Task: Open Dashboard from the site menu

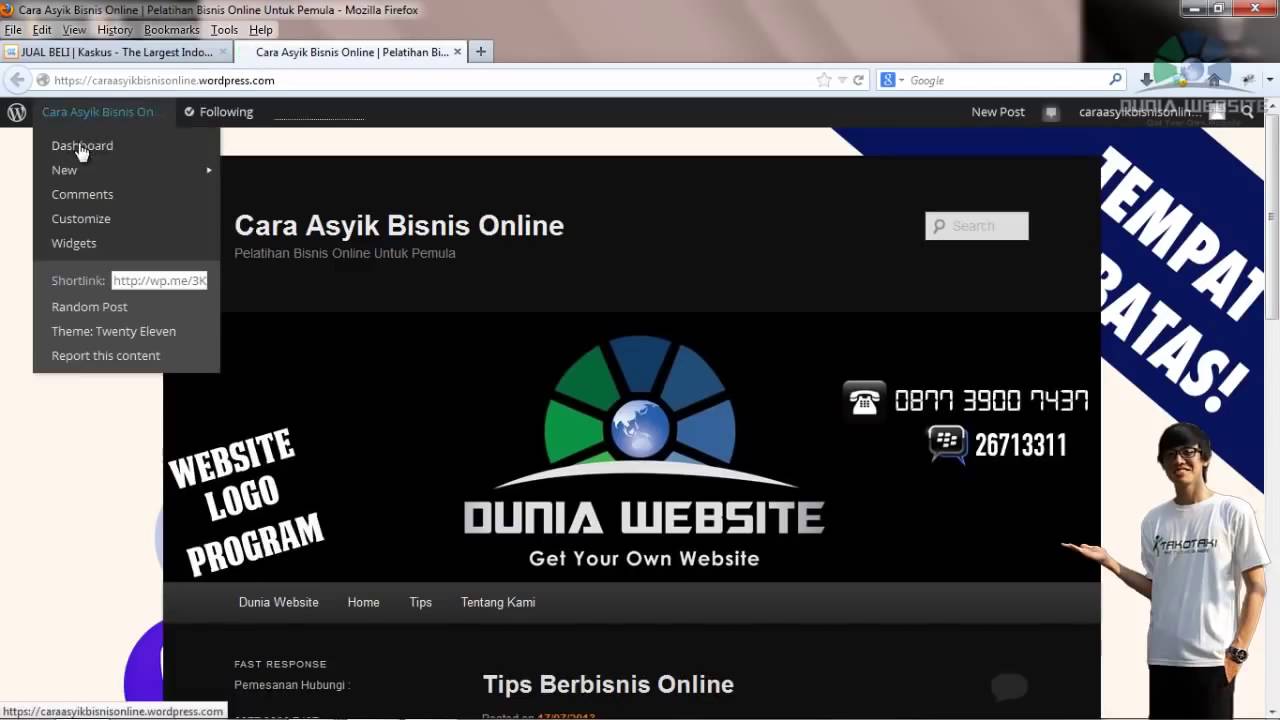Action: click(x=82, y=146)
